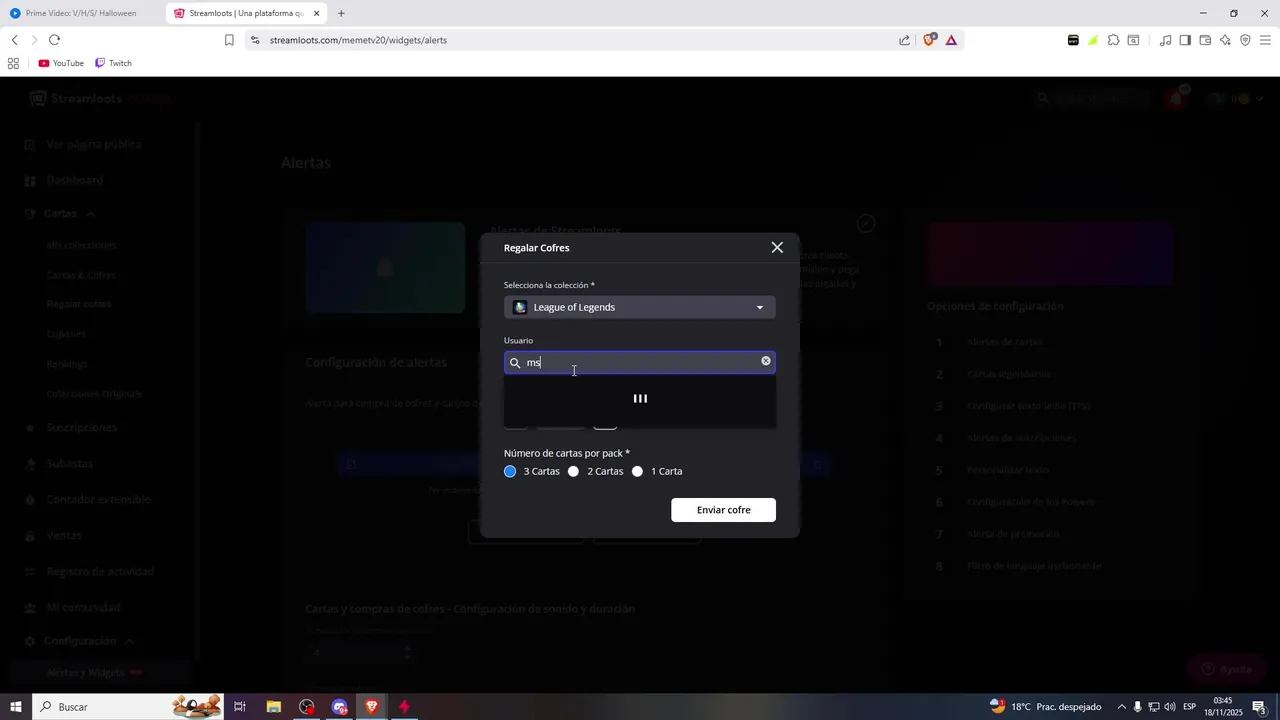The height and width of the screenshot is (720, 1280).
Task: Open the black card extension icon
Action: pyautogui.click(x=1073, y=40)
